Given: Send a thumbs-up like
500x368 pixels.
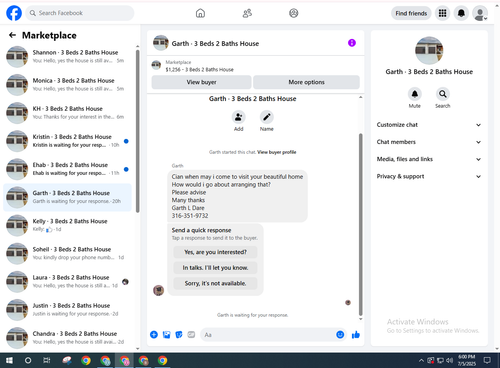Looking at the screenshot, I should [356, 335].
